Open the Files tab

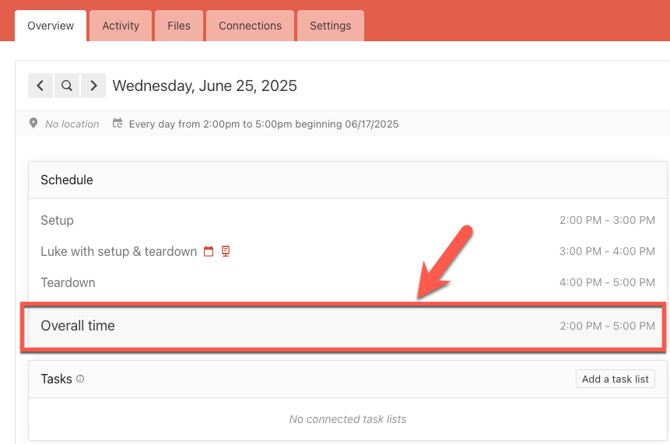(179, 26)
